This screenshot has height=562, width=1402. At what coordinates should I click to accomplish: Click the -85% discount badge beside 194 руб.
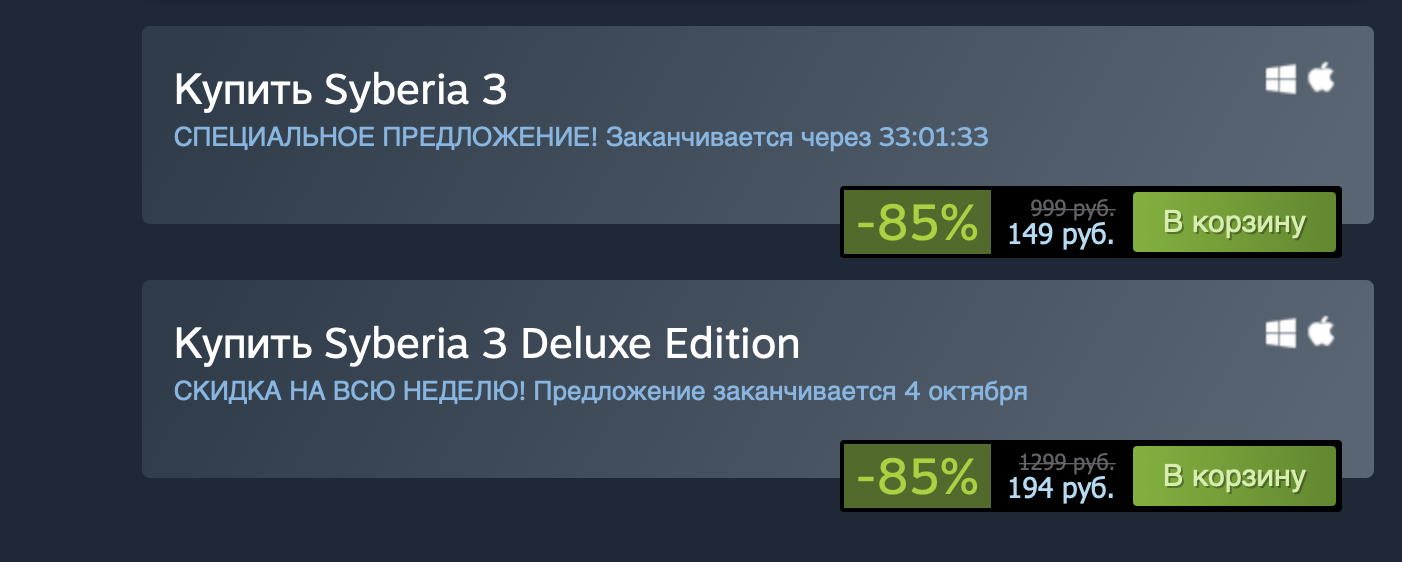917,477
